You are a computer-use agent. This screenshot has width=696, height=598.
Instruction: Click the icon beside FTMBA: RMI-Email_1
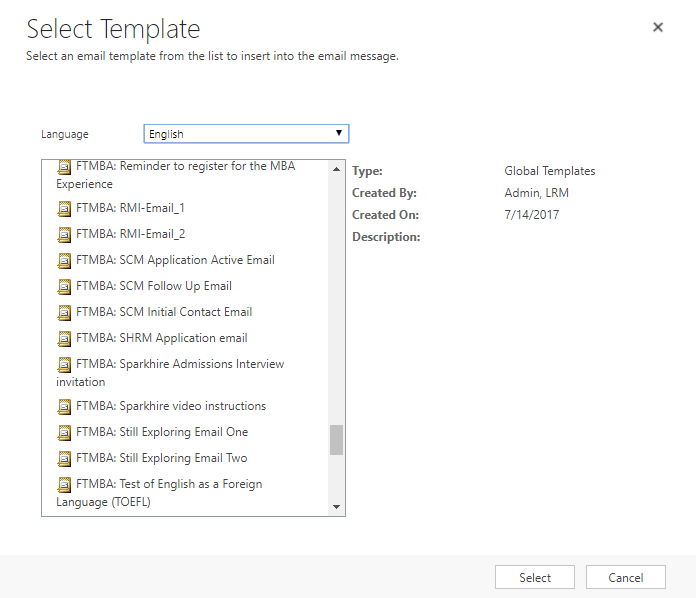tap(64, 208)
